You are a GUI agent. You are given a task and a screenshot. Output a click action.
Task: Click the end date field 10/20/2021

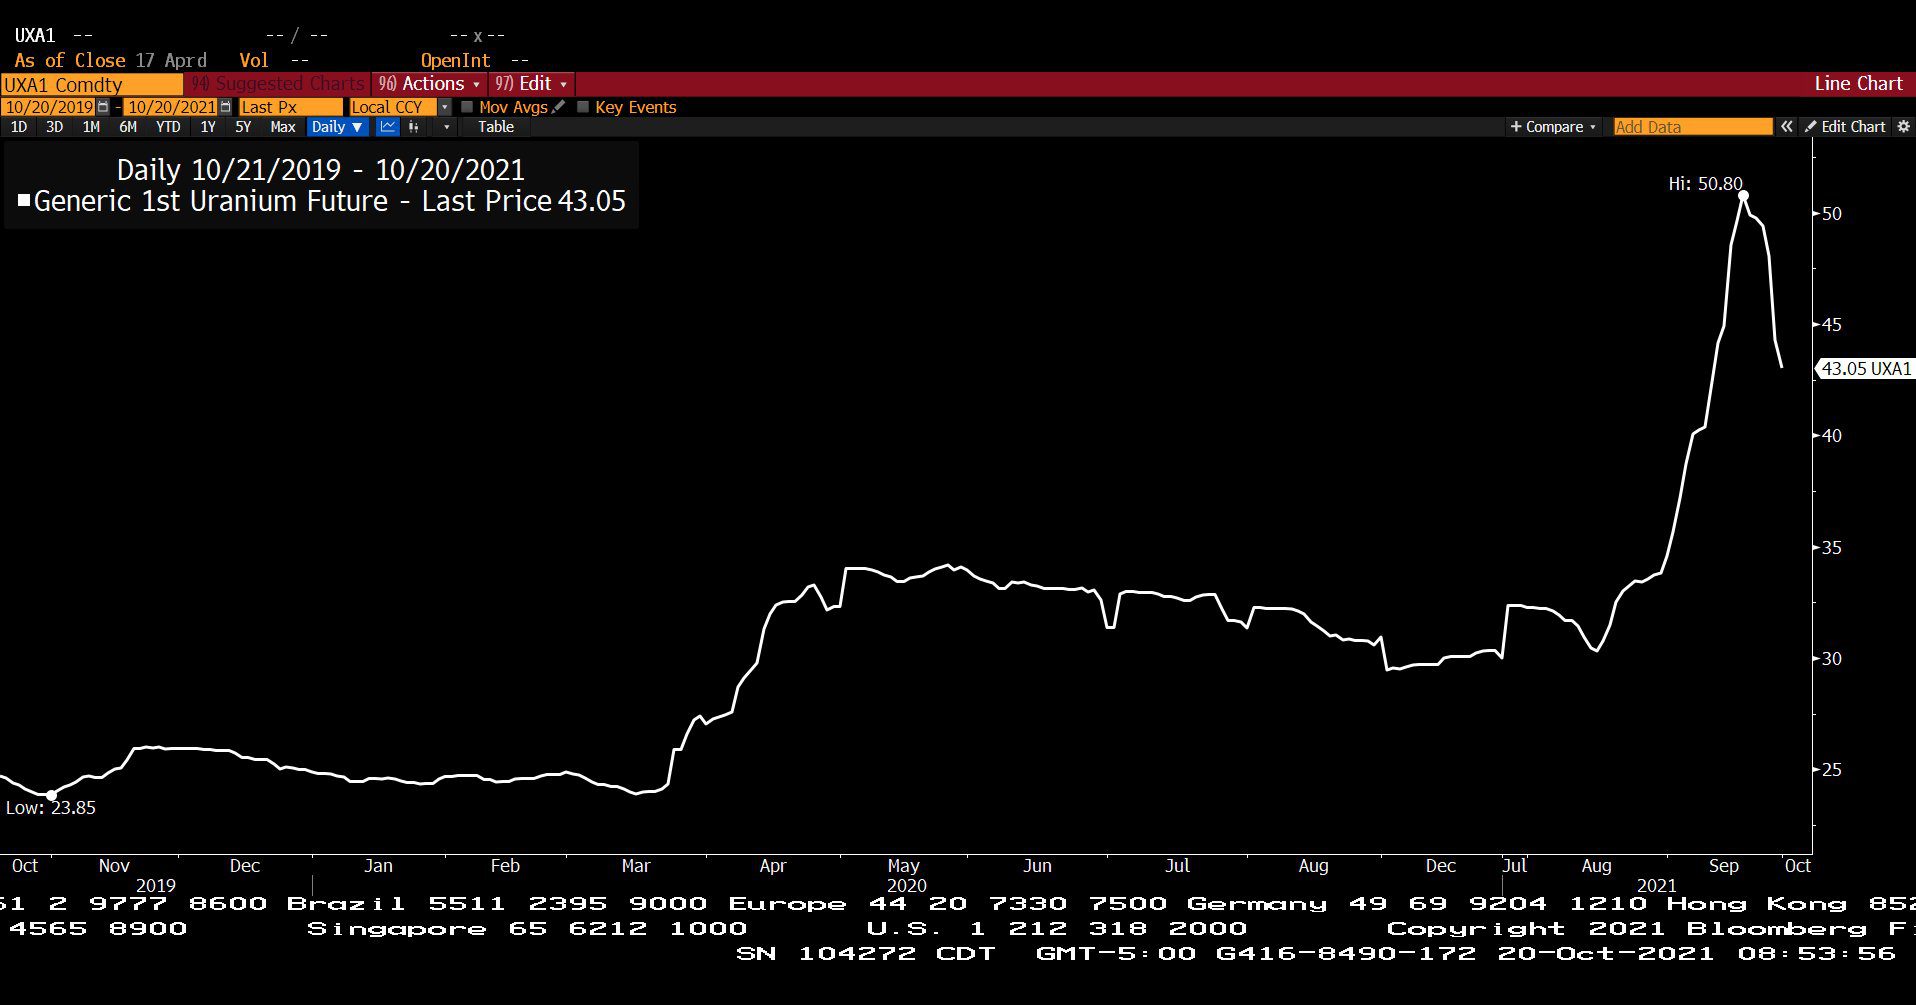point(171,107)
